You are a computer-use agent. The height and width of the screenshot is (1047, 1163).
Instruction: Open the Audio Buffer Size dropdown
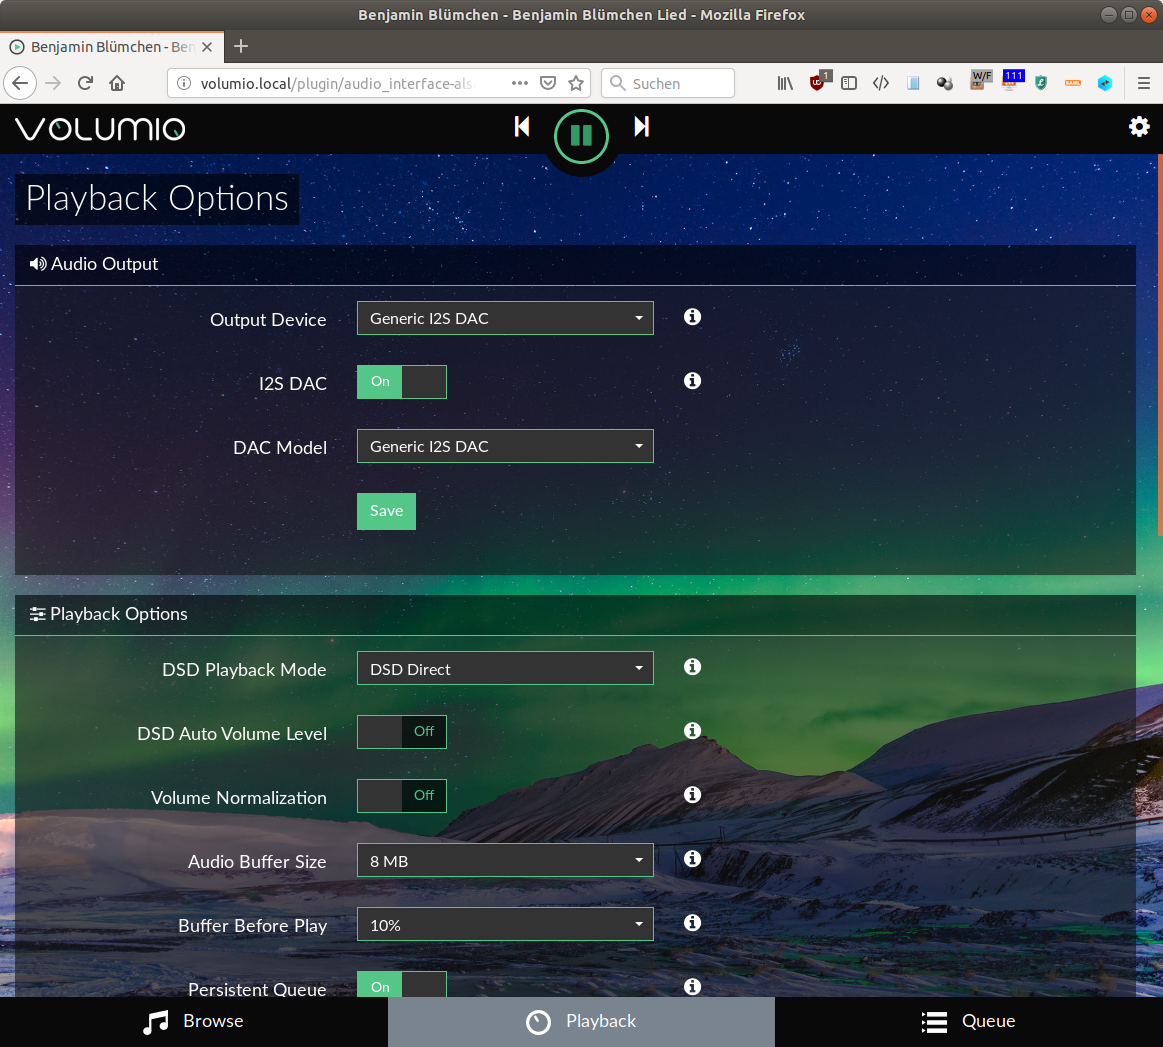(x=505, y=860)
